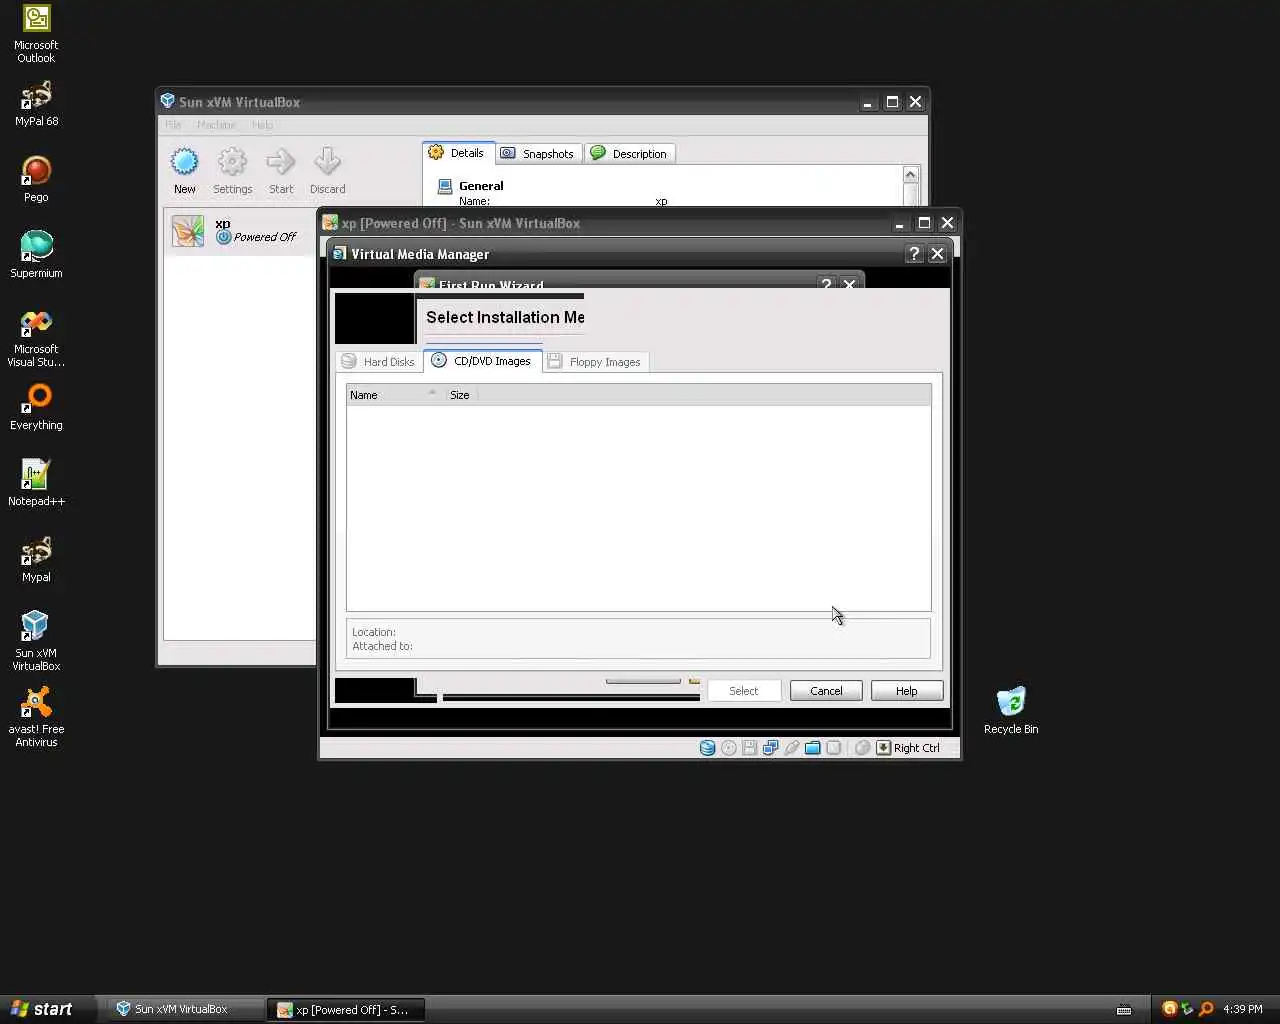Click the up arrow of the Details scrollbar

coord(911,175)
